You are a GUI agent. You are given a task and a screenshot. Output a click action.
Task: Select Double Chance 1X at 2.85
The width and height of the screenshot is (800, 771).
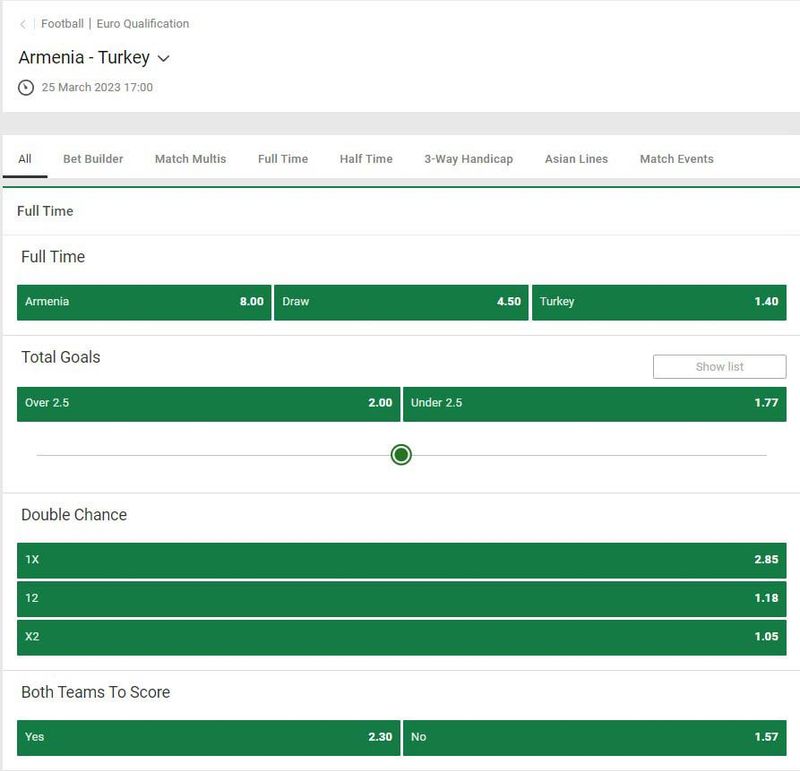pos(401,560)
